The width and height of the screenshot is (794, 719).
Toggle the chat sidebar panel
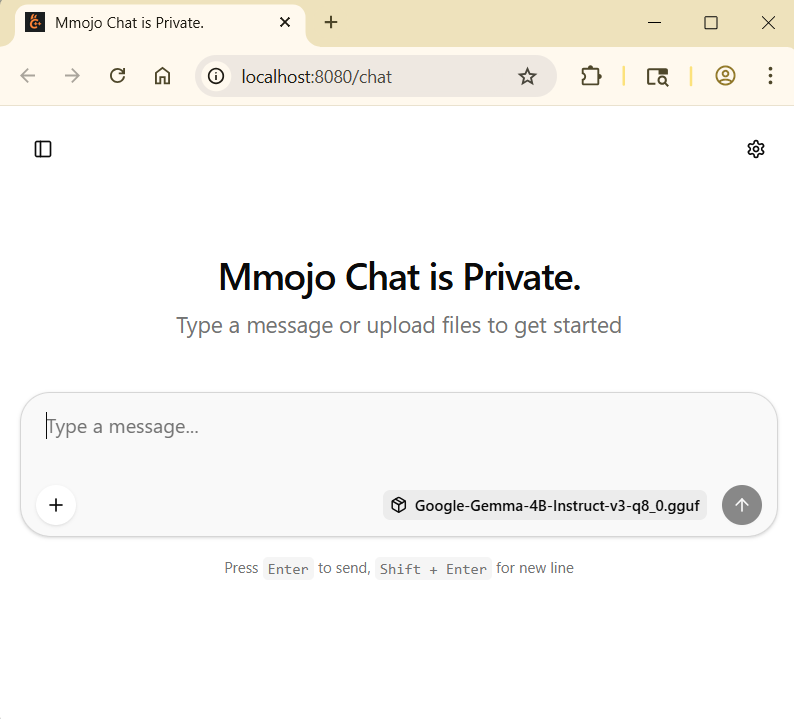43,149
